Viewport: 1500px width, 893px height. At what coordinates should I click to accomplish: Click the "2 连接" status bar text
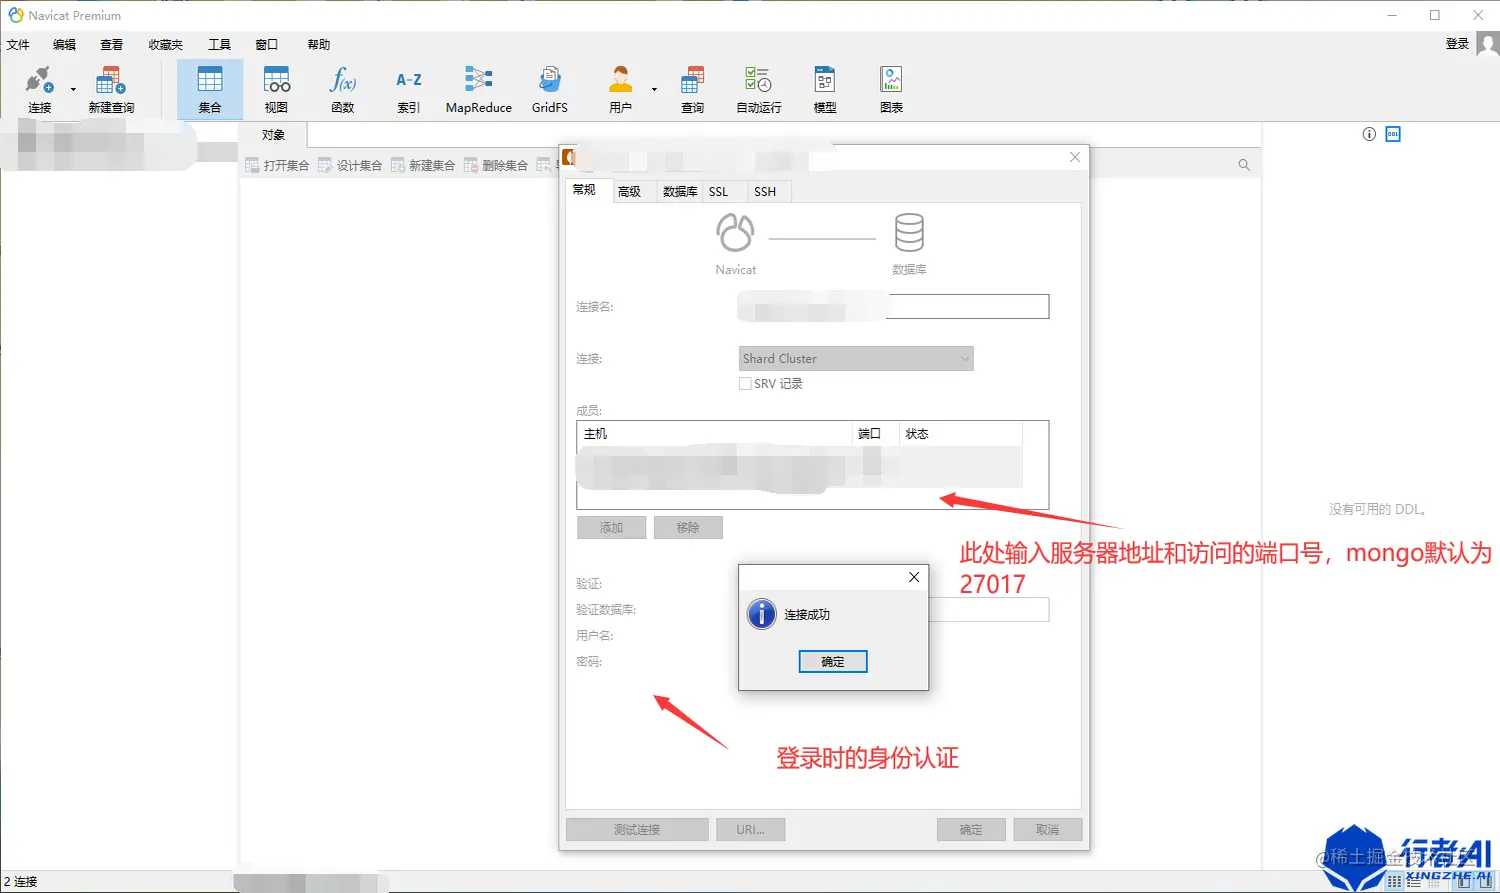[21, 881]
